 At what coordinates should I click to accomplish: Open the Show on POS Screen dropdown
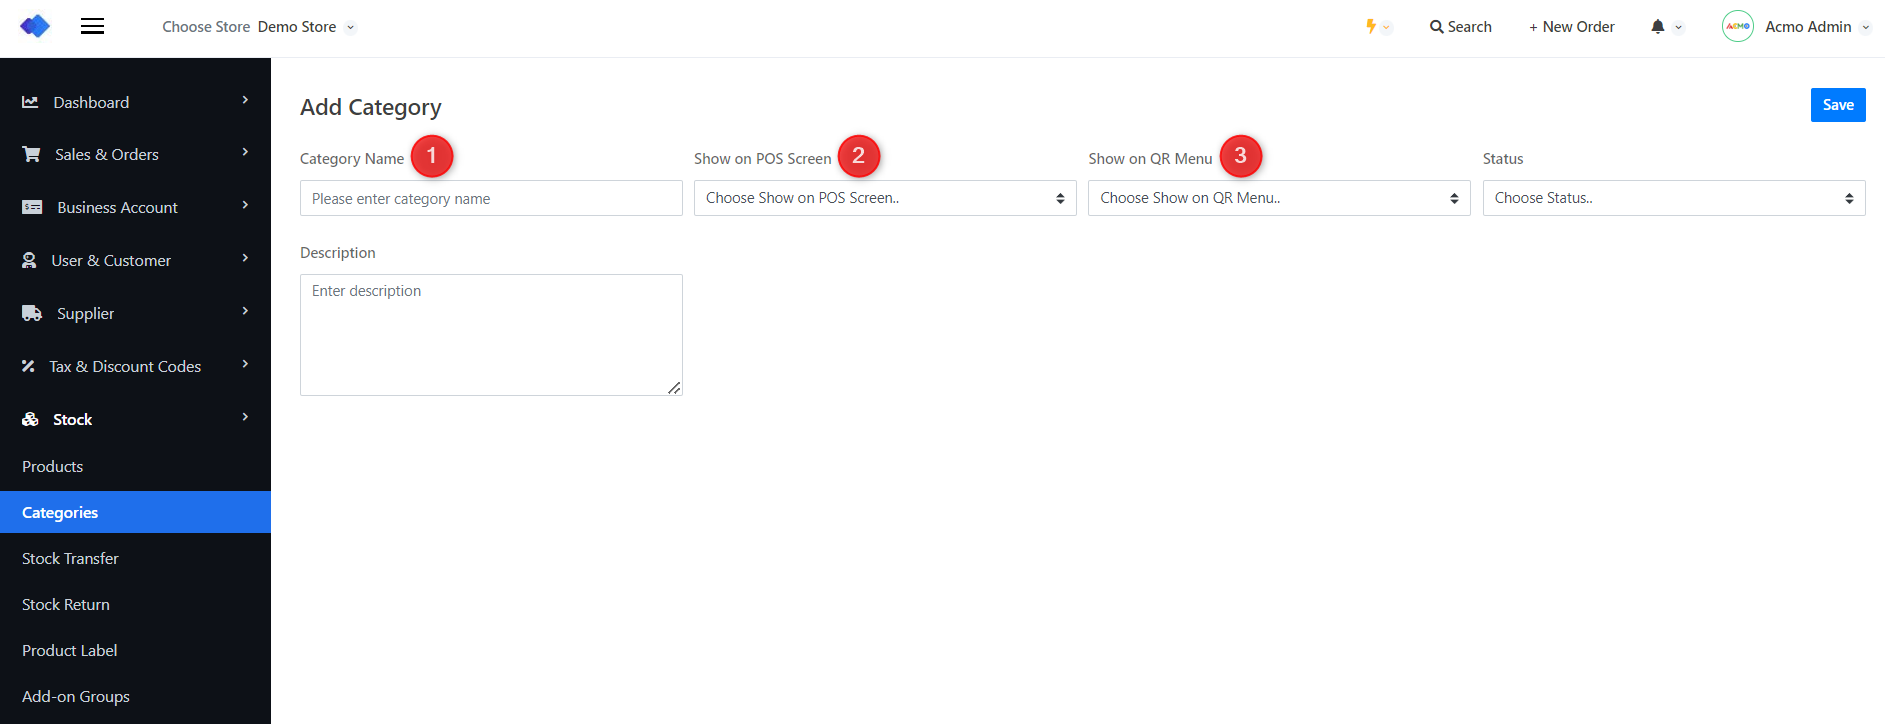click(x=884, y=198)
